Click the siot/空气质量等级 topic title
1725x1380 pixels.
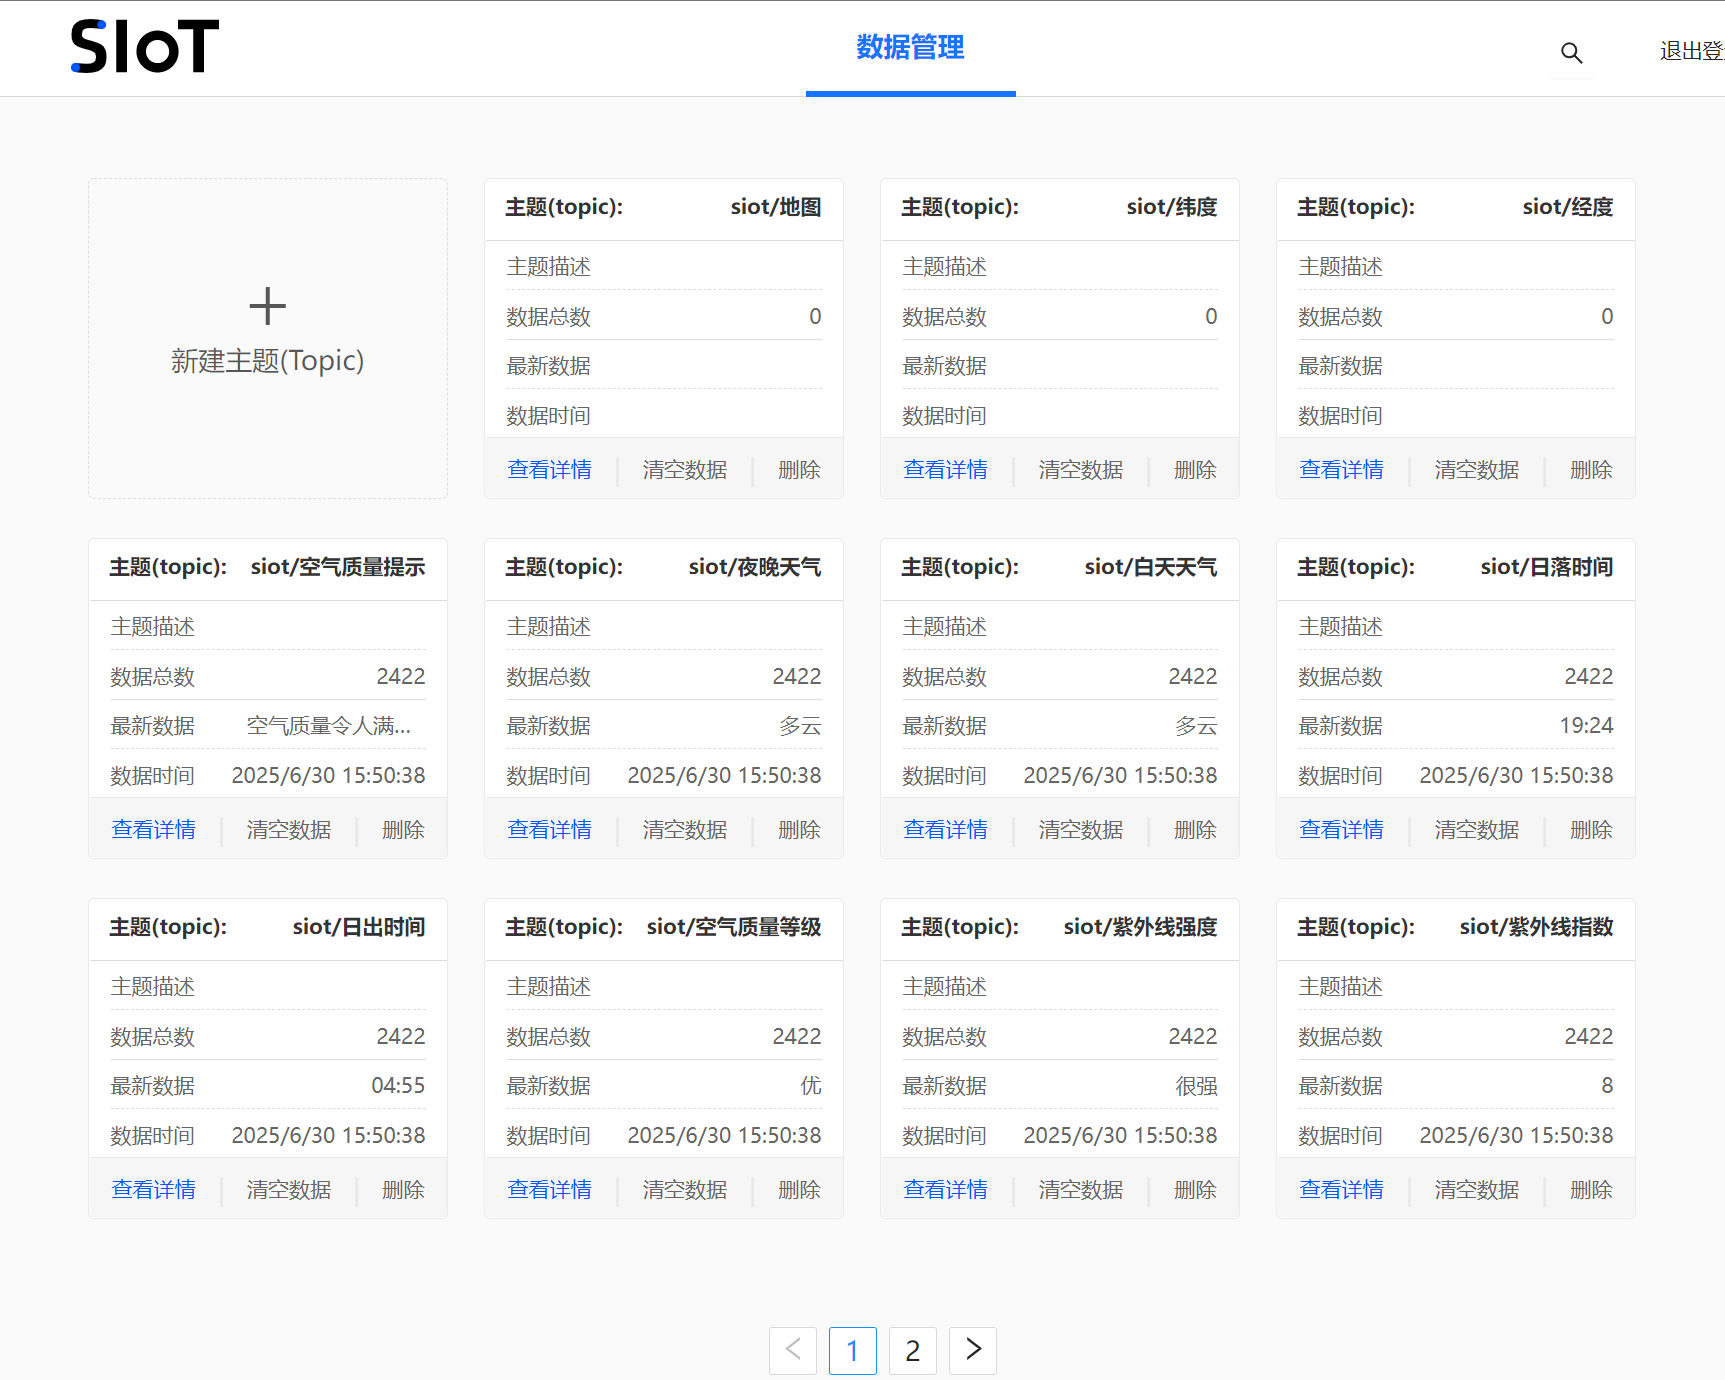click(734, 927)
